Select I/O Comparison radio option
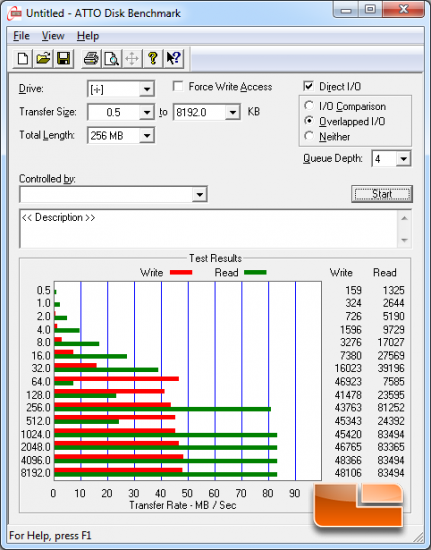431x550 pixels. (x=309, y=106)
